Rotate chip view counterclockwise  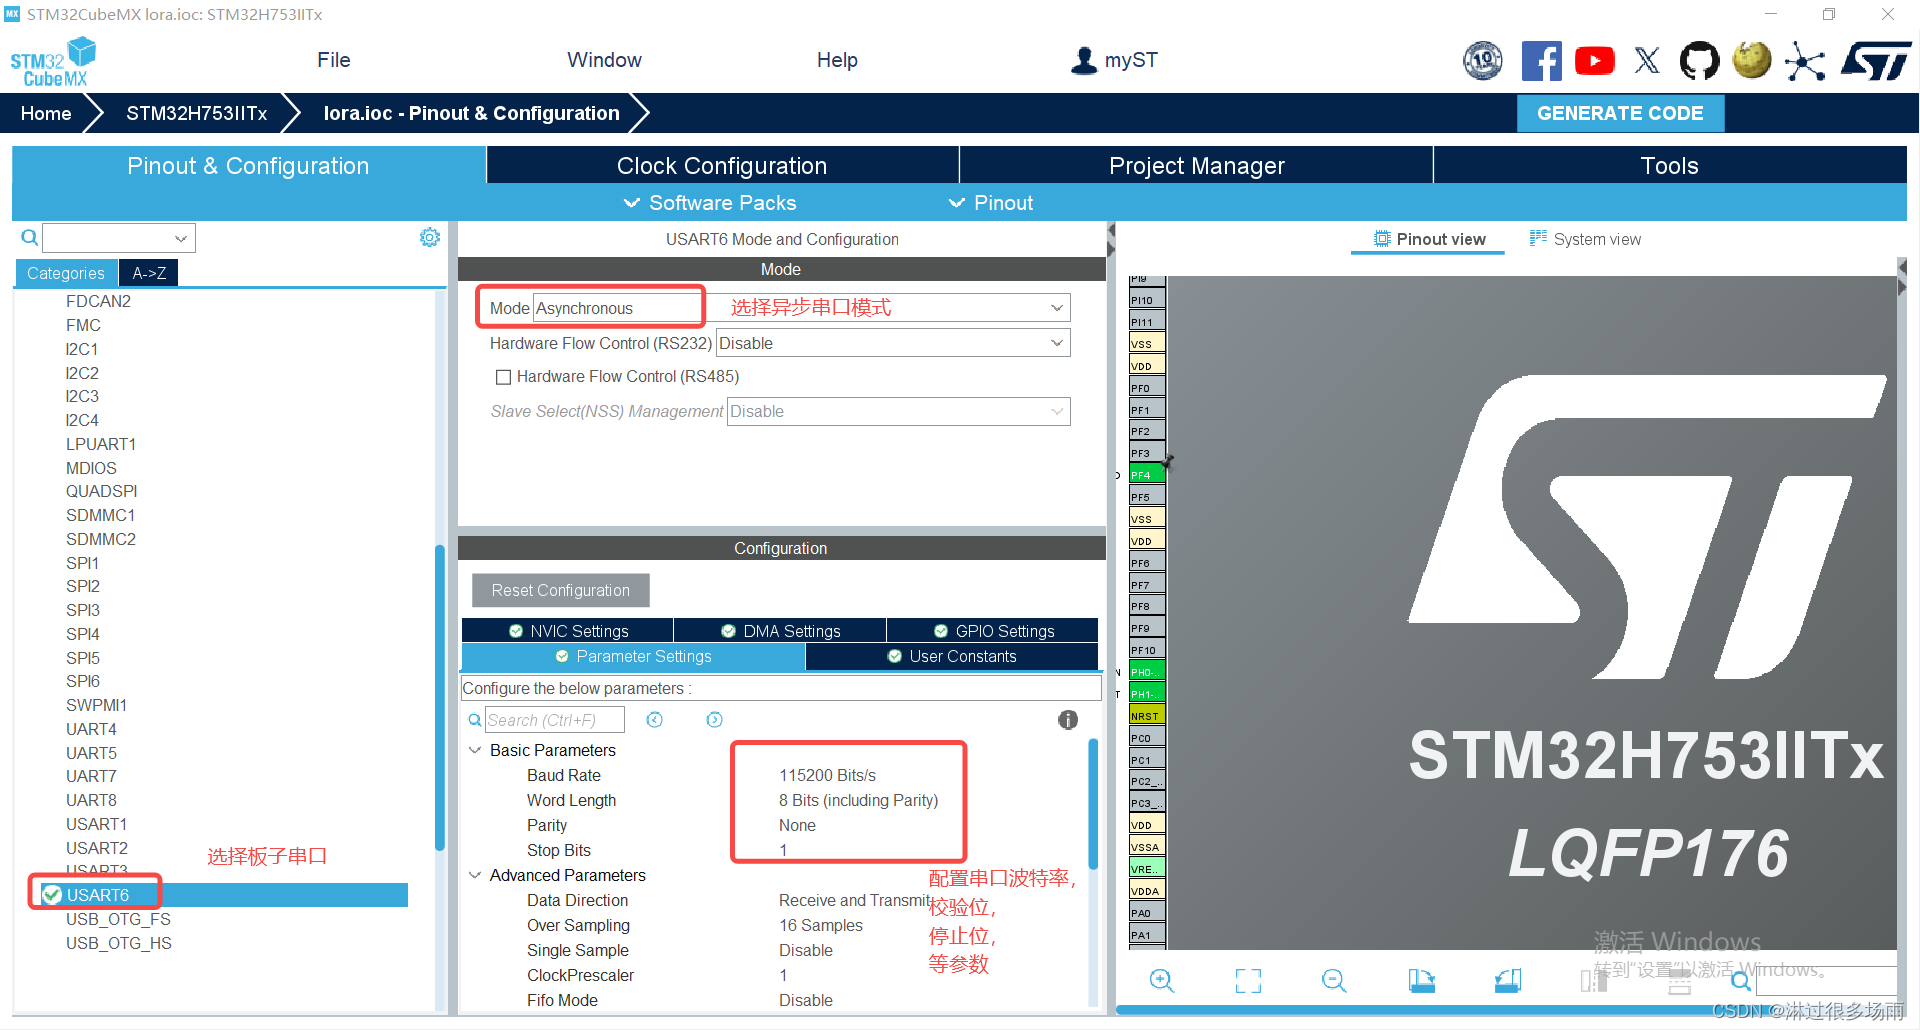click(1508, 980)
